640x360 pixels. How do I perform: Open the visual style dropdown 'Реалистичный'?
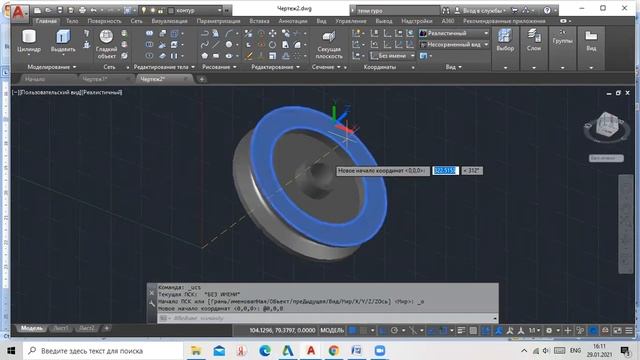(x=454, y=33)
